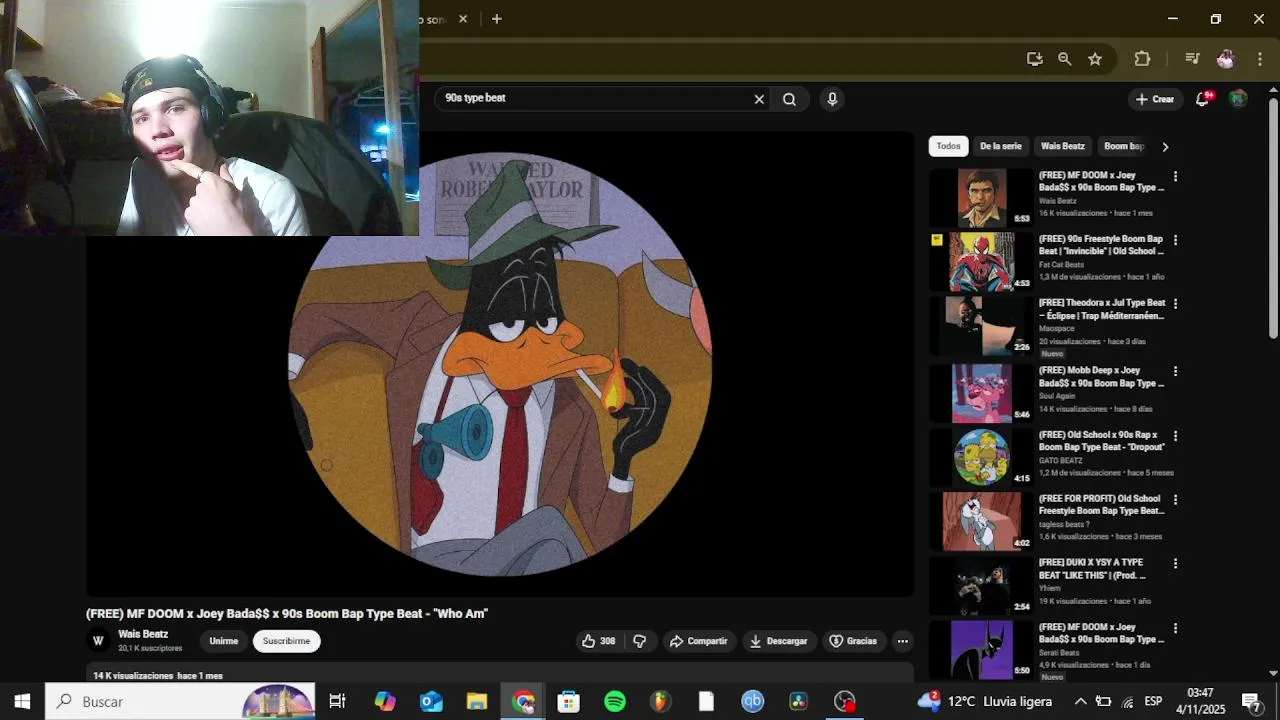
Task: Start voice search with the microphone icon
Action: [x=832, y=99]
